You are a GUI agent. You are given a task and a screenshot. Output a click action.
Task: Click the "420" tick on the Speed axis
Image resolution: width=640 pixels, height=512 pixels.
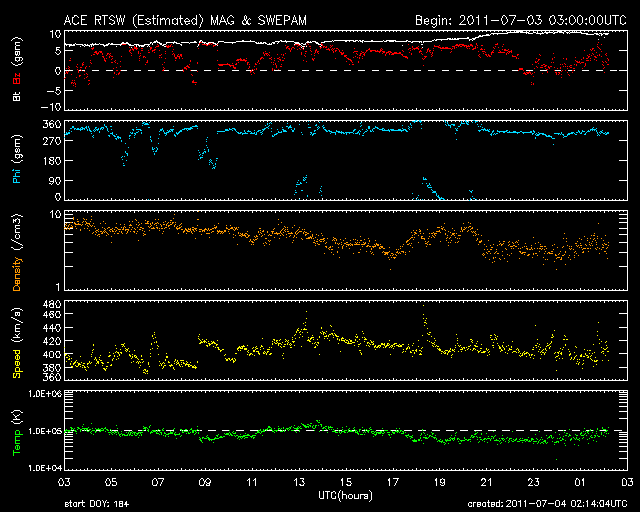(x=52, y=341)
